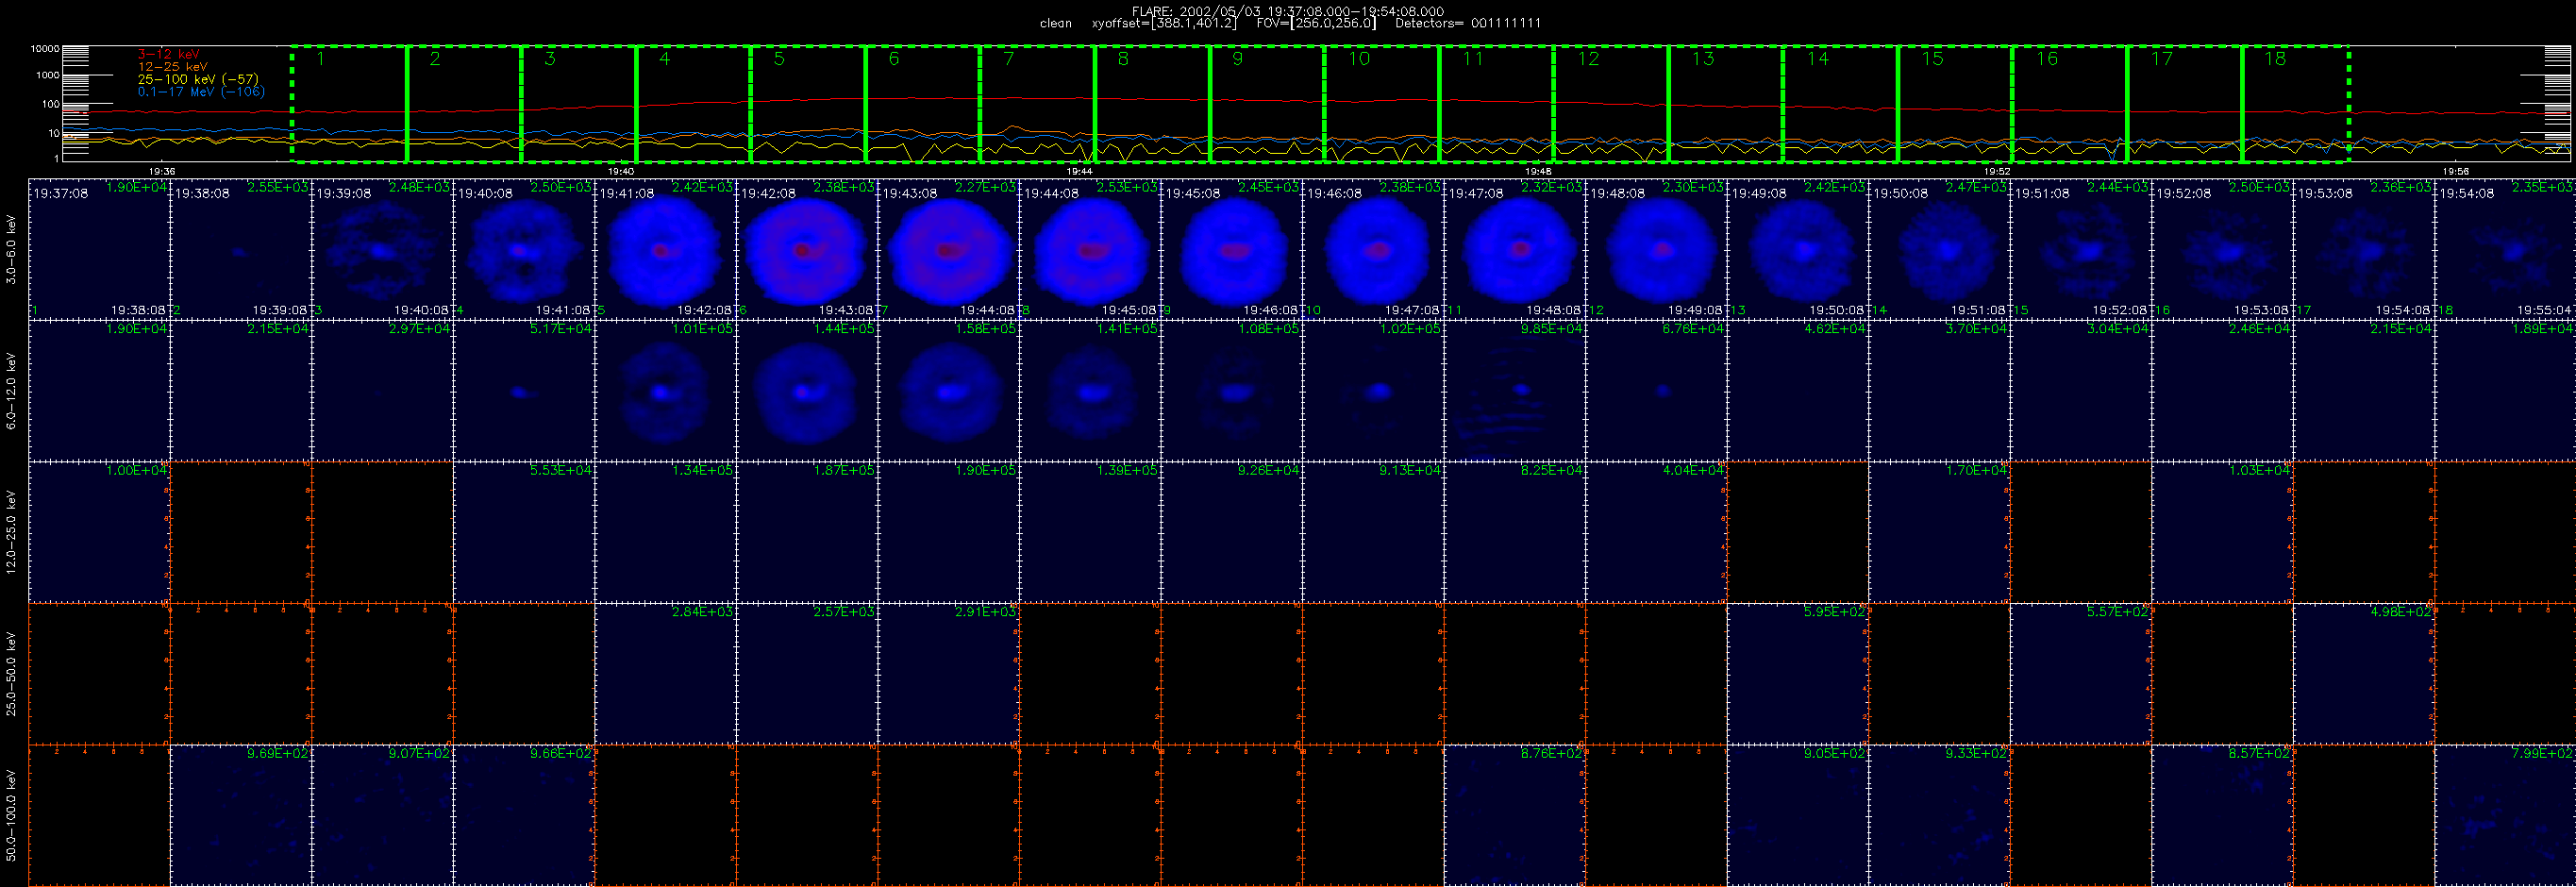Screen dimensions: 2576x887
Task: Open the 6.0-12.0 keV image labeled 1.58E+05
Action: 949,391
